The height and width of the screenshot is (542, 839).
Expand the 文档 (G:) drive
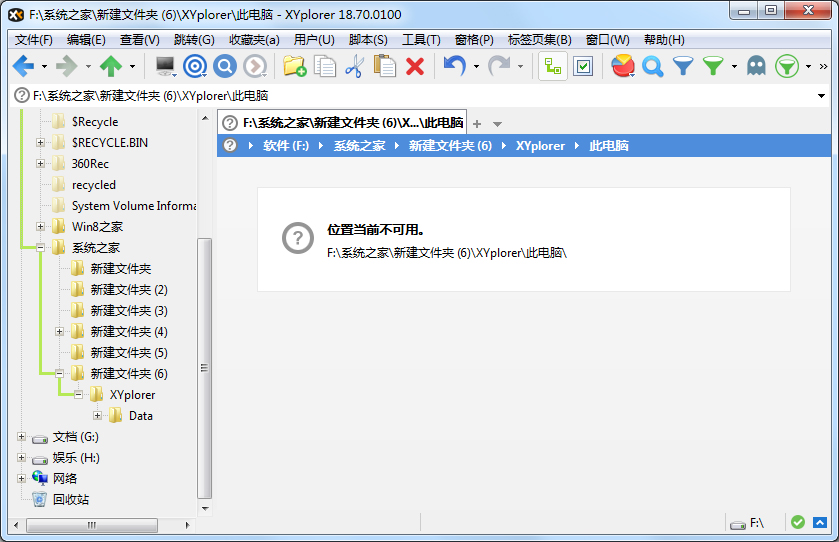tap(21, 437)
